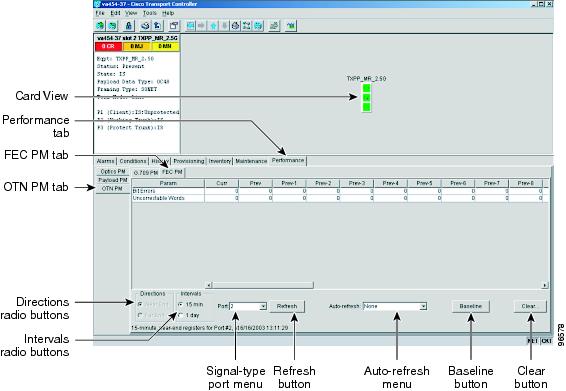Screen dimensions: 566x391
Task: Click the Baseline button
Action: pyautogui.click(x=470, y=306)
